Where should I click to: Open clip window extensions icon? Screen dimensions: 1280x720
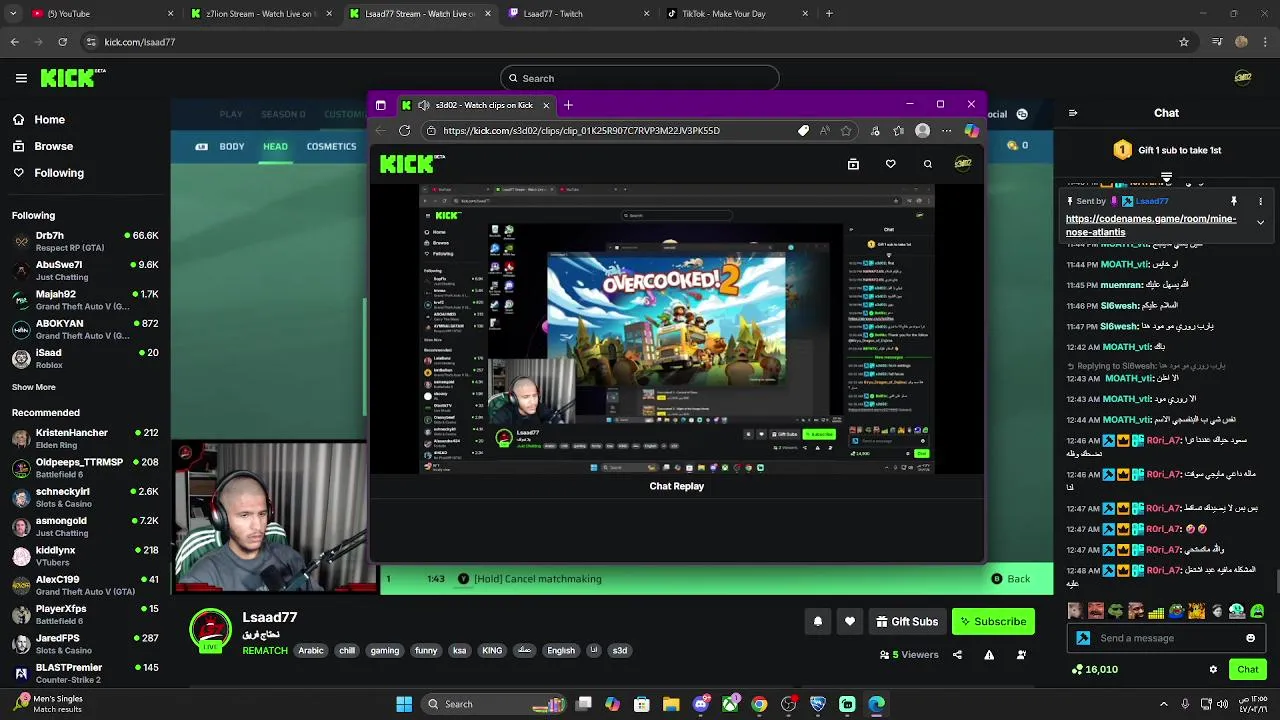click(875, 130)
